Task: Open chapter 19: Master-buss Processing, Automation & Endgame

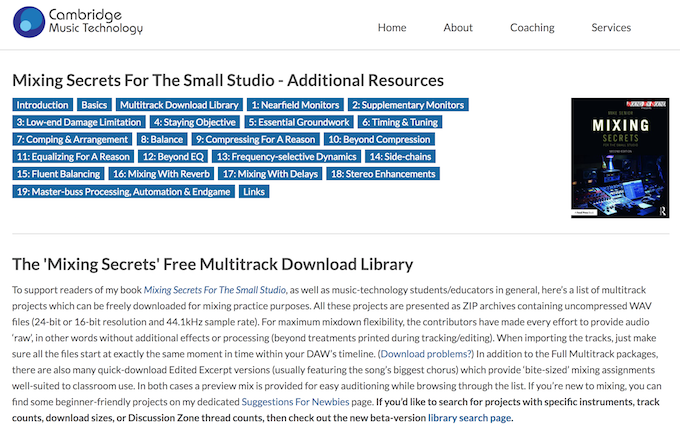Action: (x=124, y=192)
